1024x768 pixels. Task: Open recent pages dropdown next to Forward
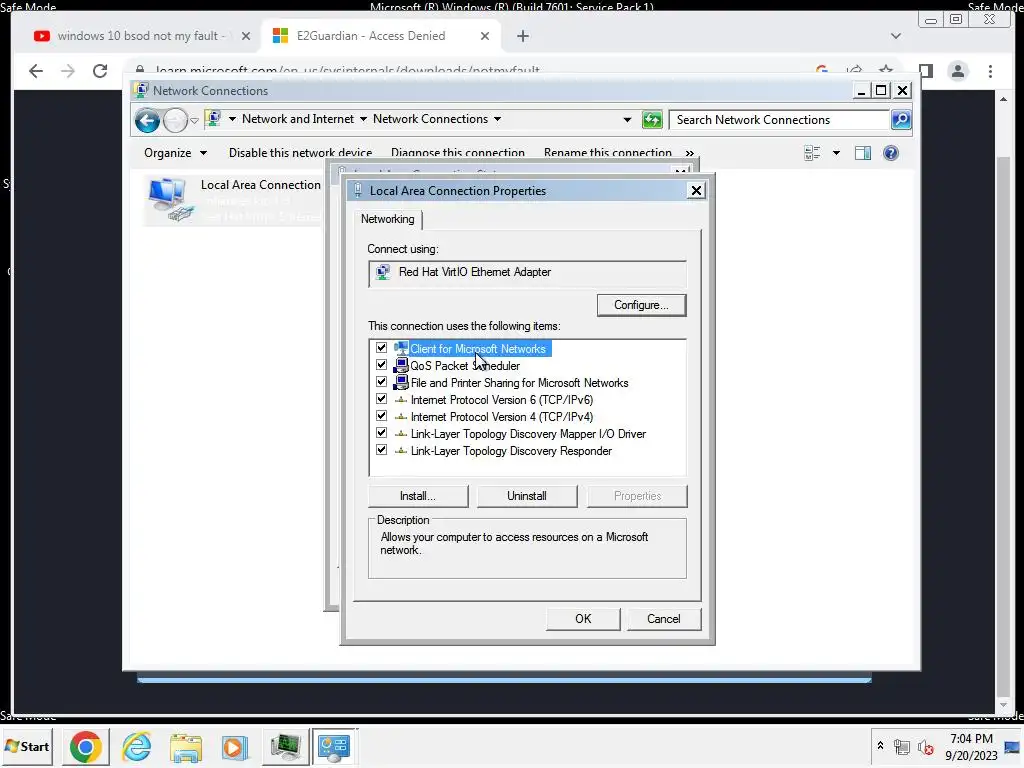click(195, 121)
